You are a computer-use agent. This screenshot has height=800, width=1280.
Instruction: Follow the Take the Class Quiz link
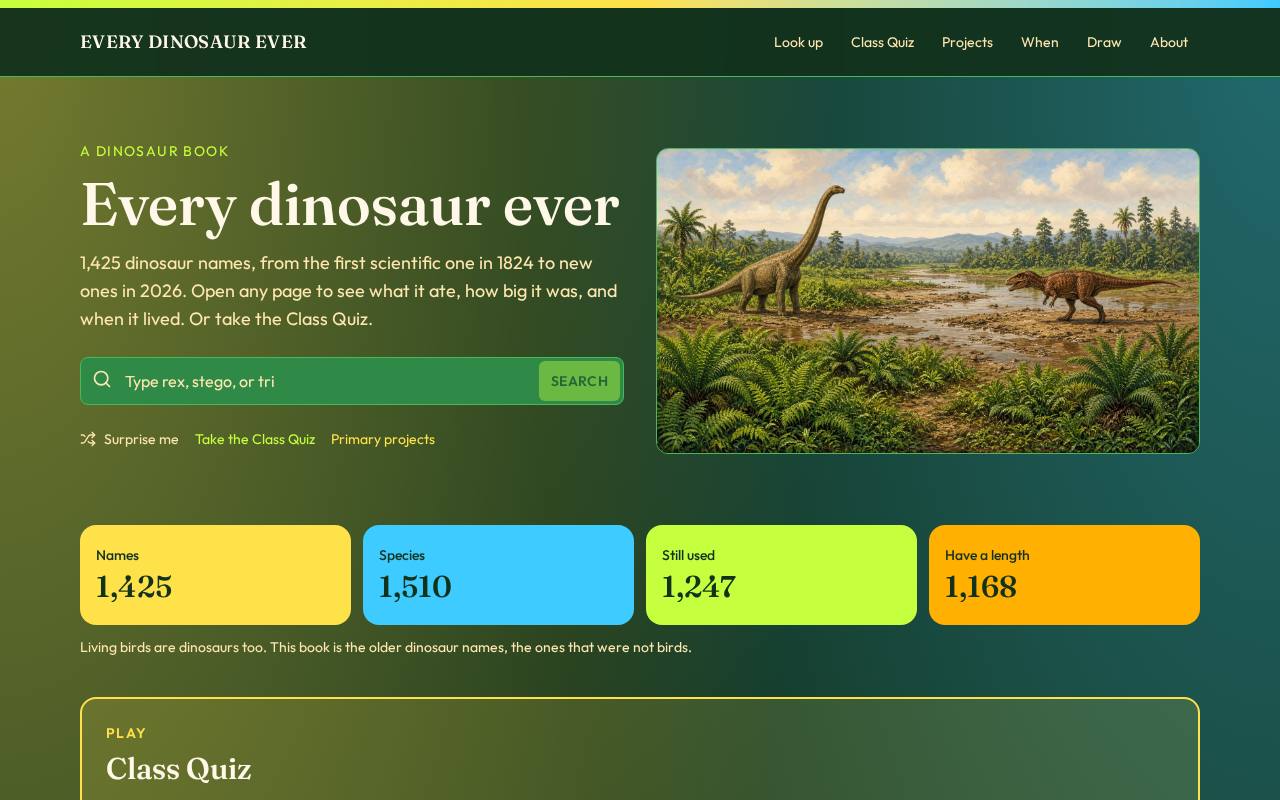coord(255,439)
